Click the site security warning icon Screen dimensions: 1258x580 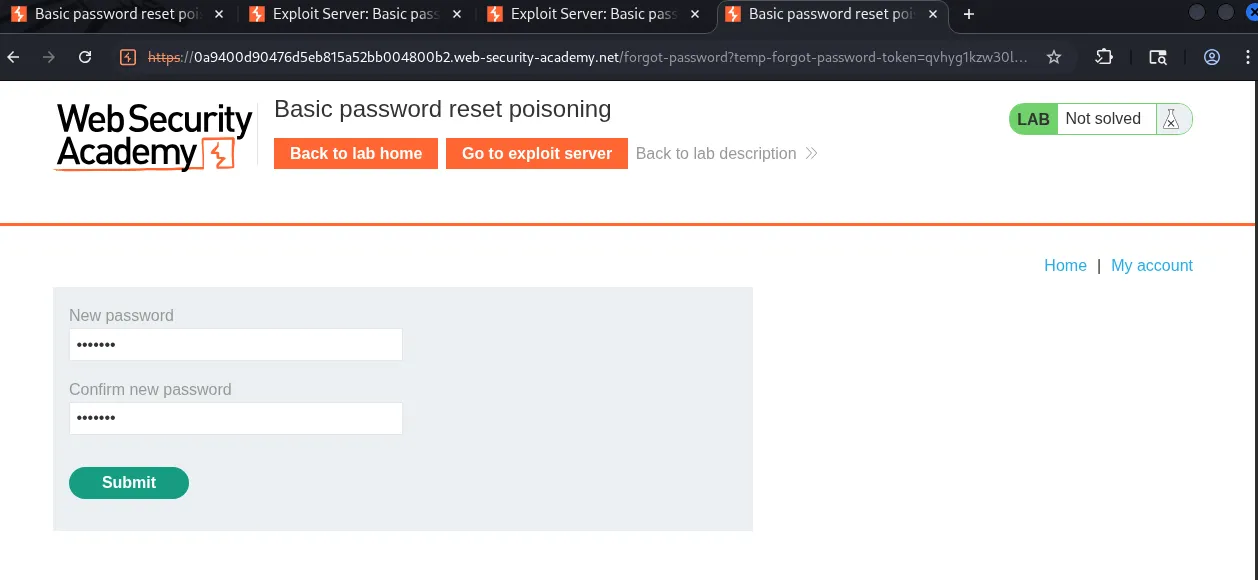127,57
